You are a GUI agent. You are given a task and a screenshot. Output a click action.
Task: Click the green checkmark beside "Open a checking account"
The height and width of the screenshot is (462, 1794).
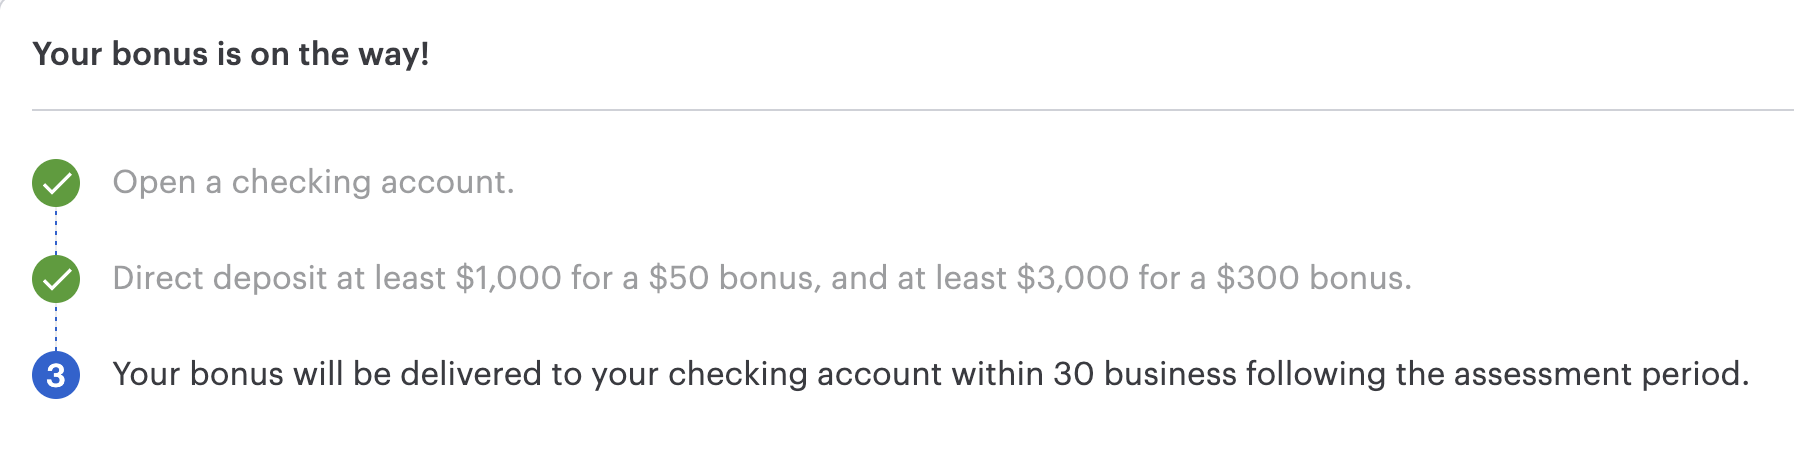[56, 183]
